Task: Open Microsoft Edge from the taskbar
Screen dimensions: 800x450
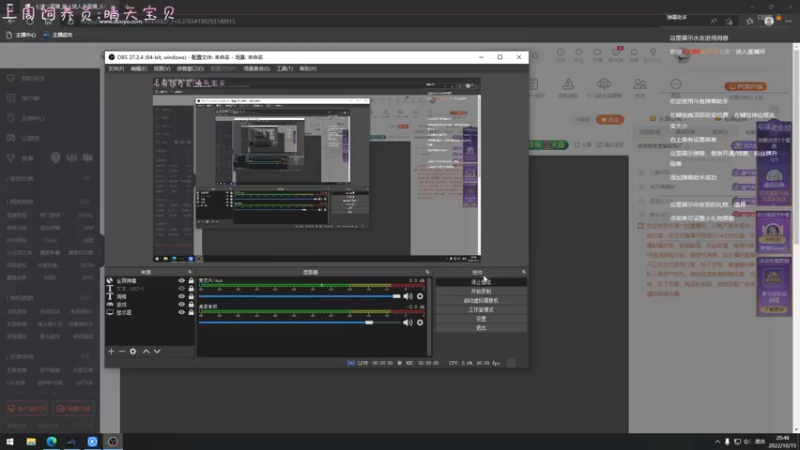Action: point(52,441)
